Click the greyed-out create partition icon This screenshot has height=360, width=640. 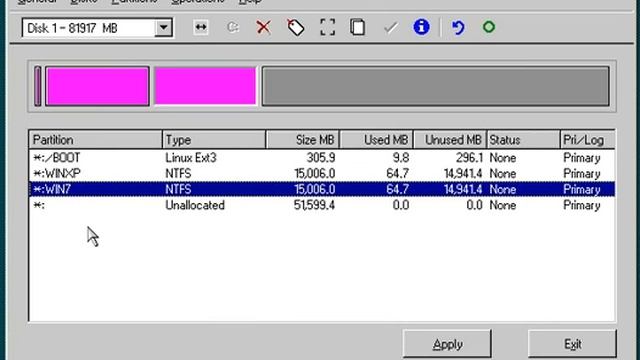pyautogui.click(x=233, y=27)
